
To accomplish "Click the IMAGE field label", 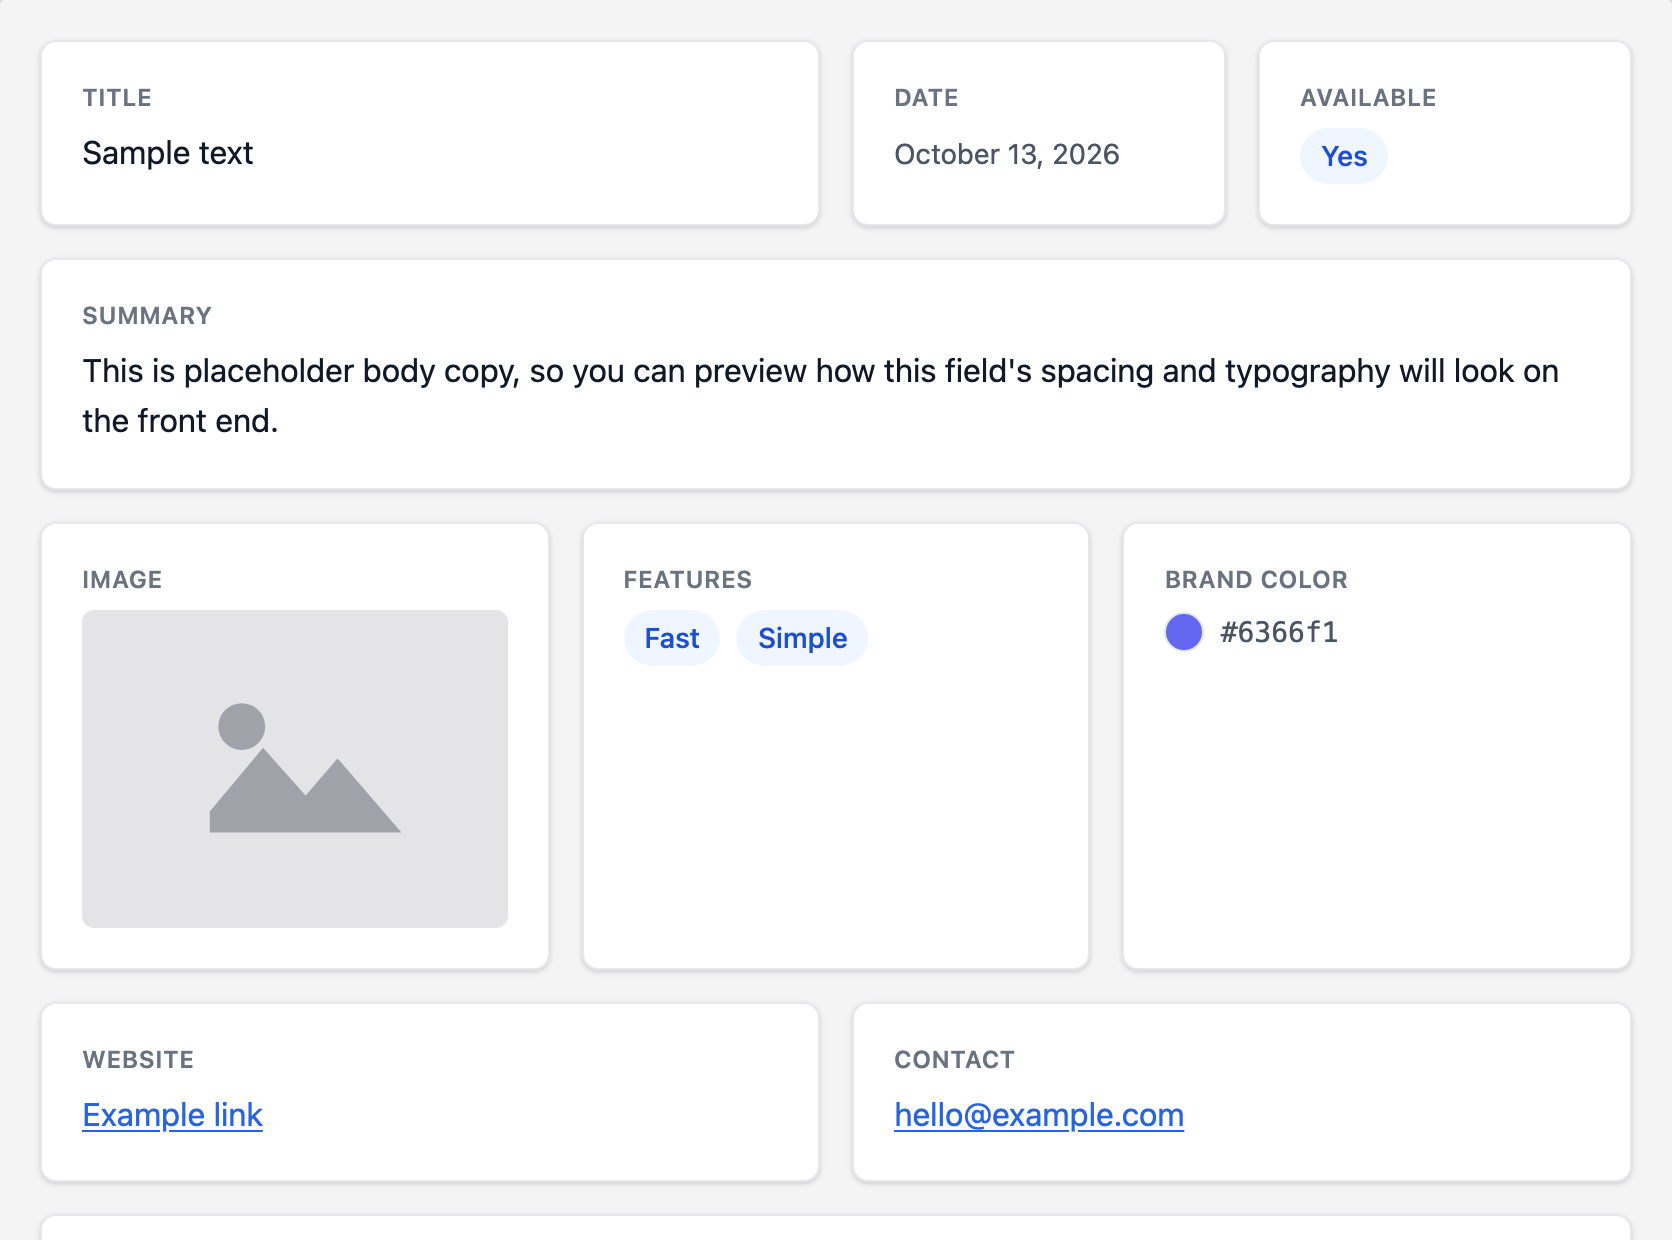I will tap(122, 580).
